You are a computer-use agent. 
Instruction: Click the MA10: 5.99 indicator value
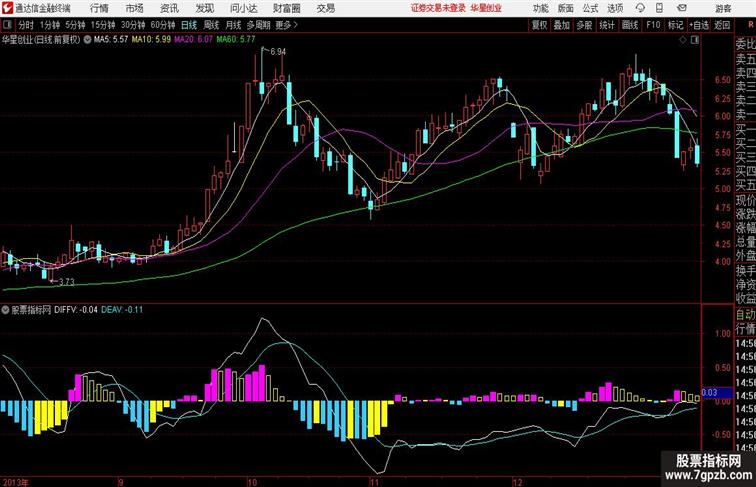point(151,40)
